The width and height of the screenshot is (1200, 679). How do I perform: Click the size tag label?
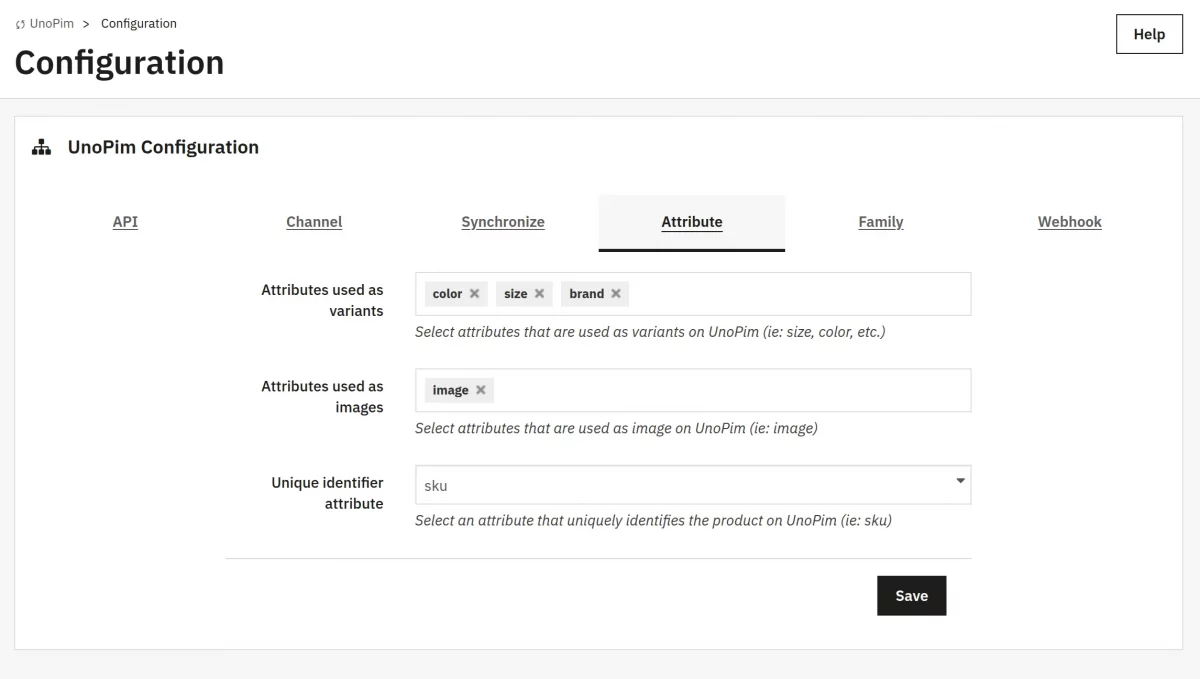[x=516, y=294]
